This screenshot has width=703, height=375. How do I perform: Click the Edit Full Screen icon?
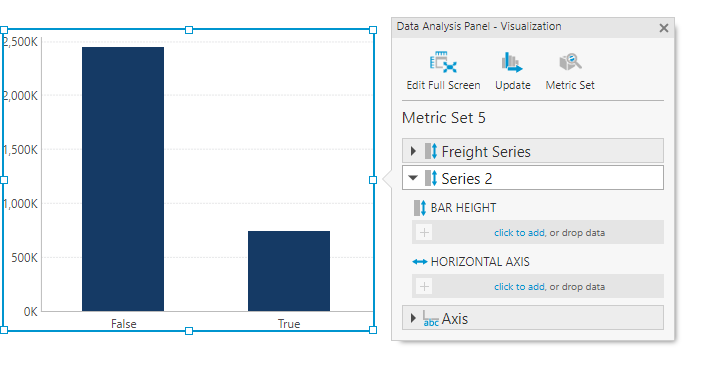(x=443, y=62)
